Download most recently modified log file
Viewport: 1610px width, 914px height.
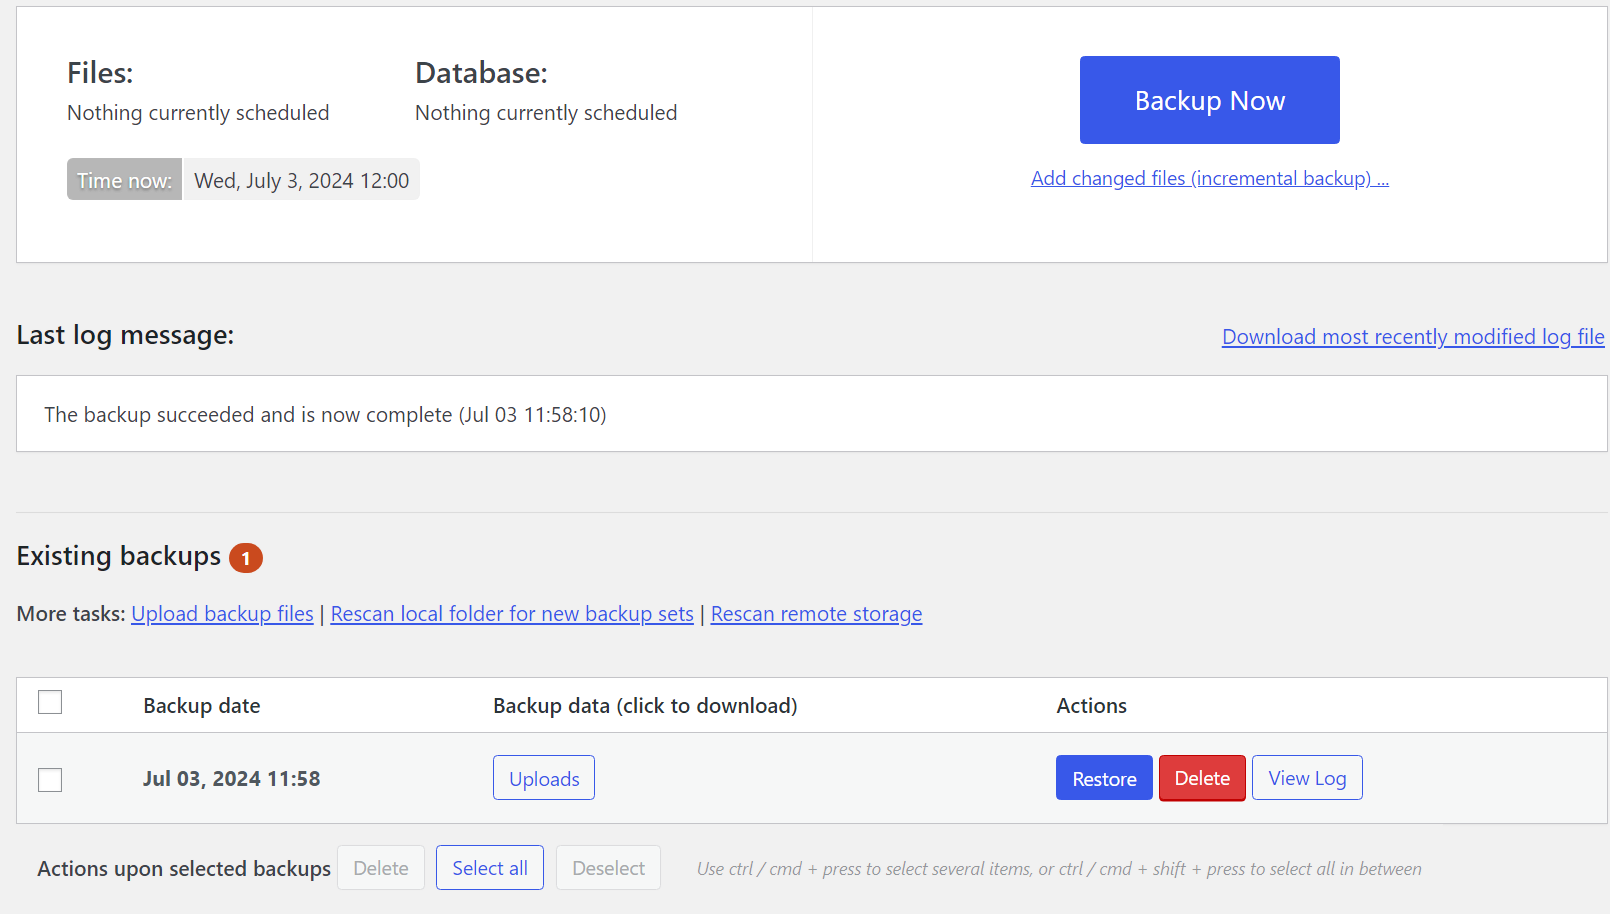click(x=1412, y=337)
